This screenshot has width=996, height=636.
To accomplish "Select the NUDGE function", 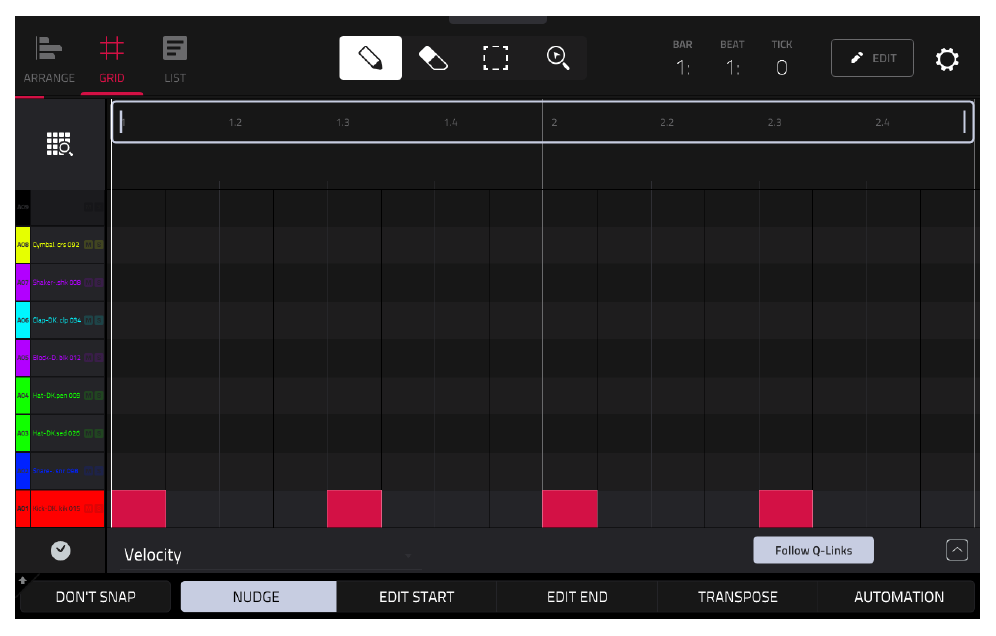I will coord(258,597).
